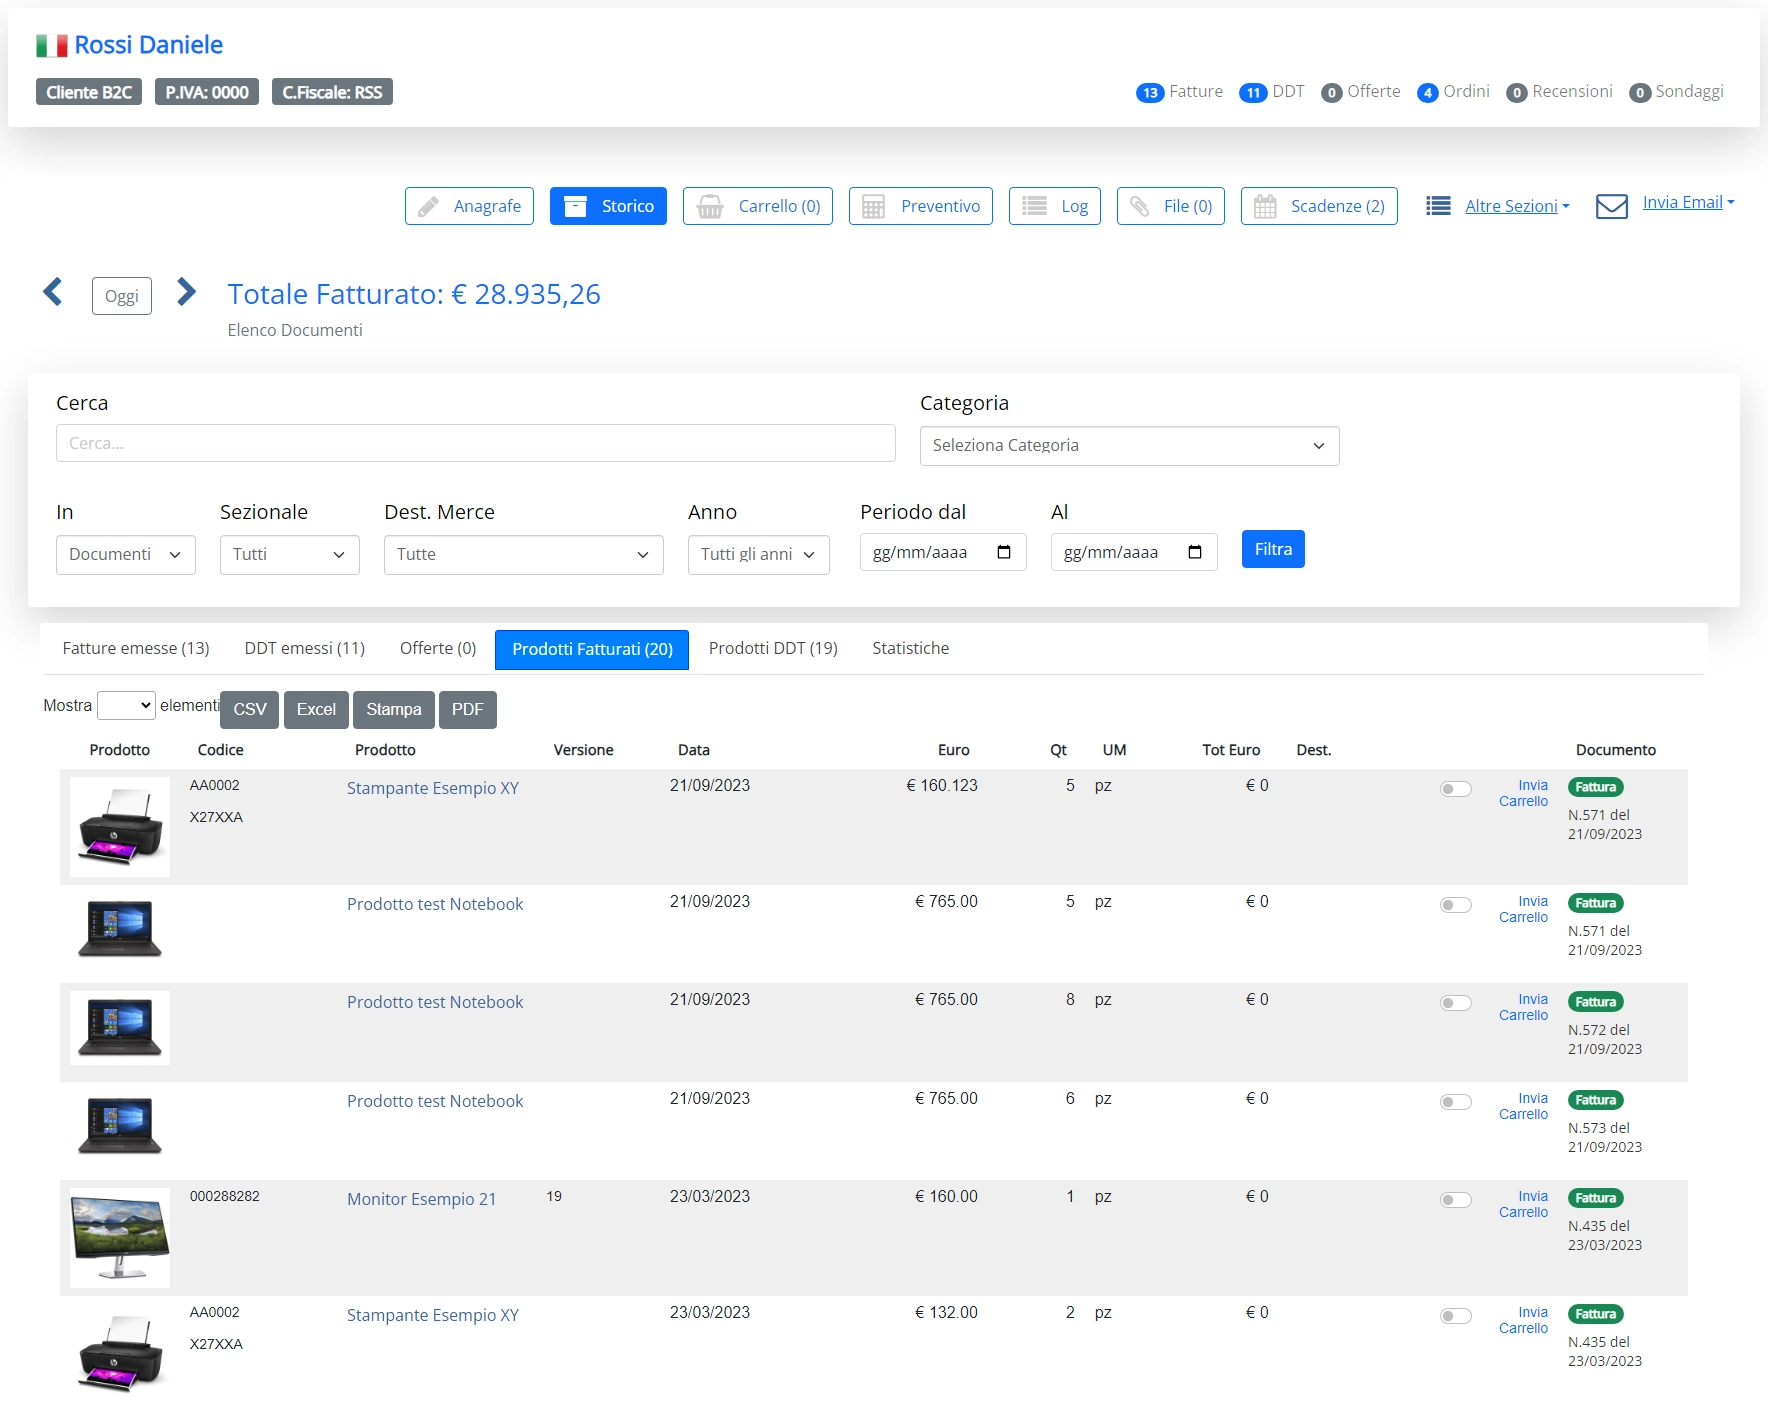Expand the Altre Sezioni menu

[1516, 206]
